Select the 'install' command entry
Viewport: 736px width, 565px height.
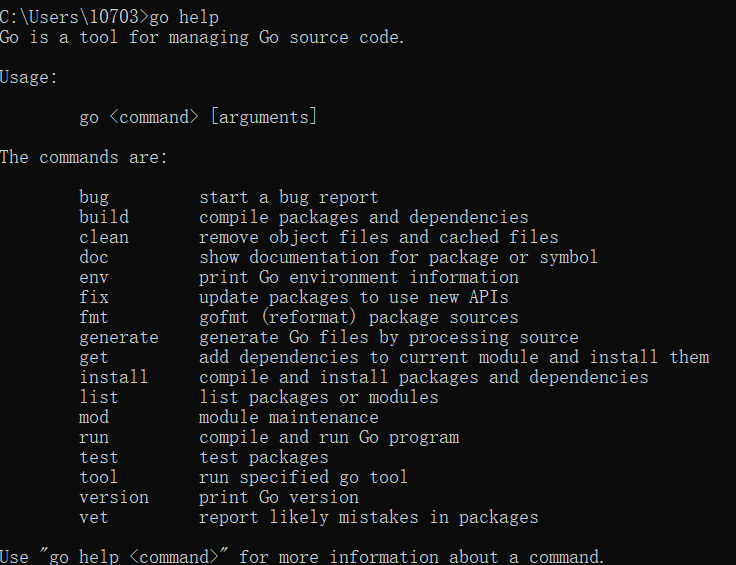click(114, 377)
